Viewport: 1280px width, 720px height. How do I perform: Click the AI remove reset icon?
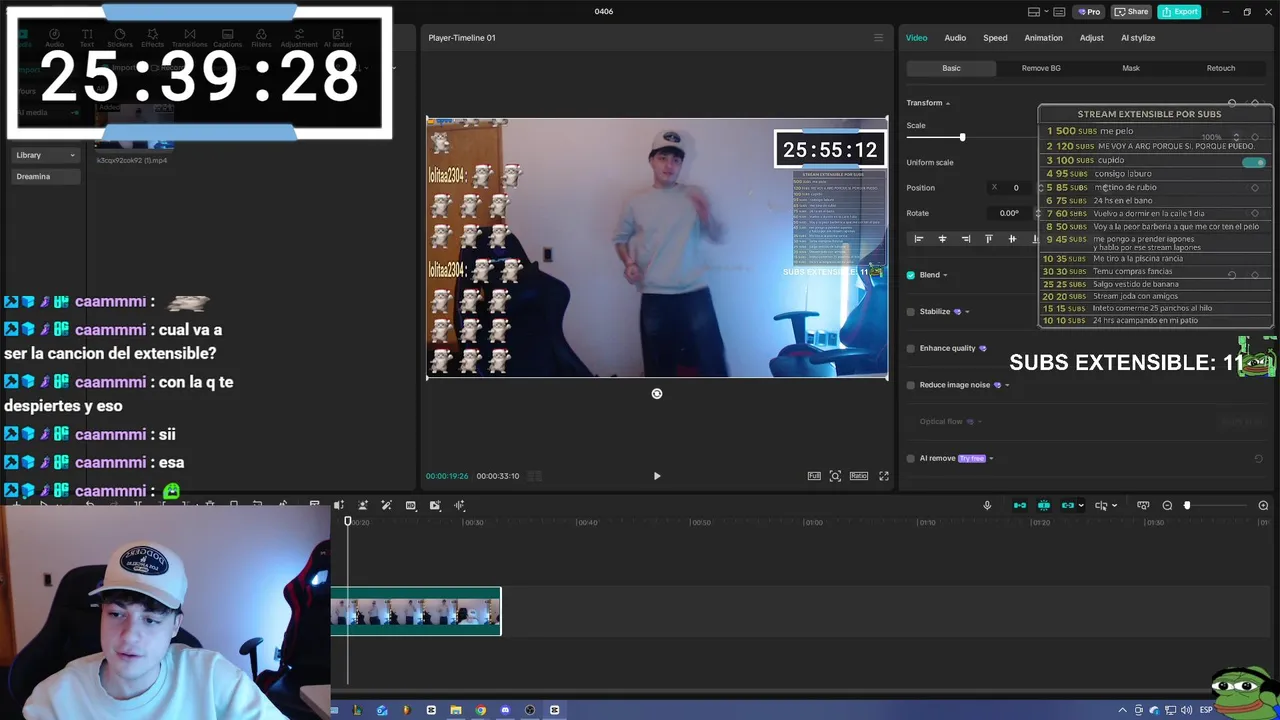pos(1258,458)
